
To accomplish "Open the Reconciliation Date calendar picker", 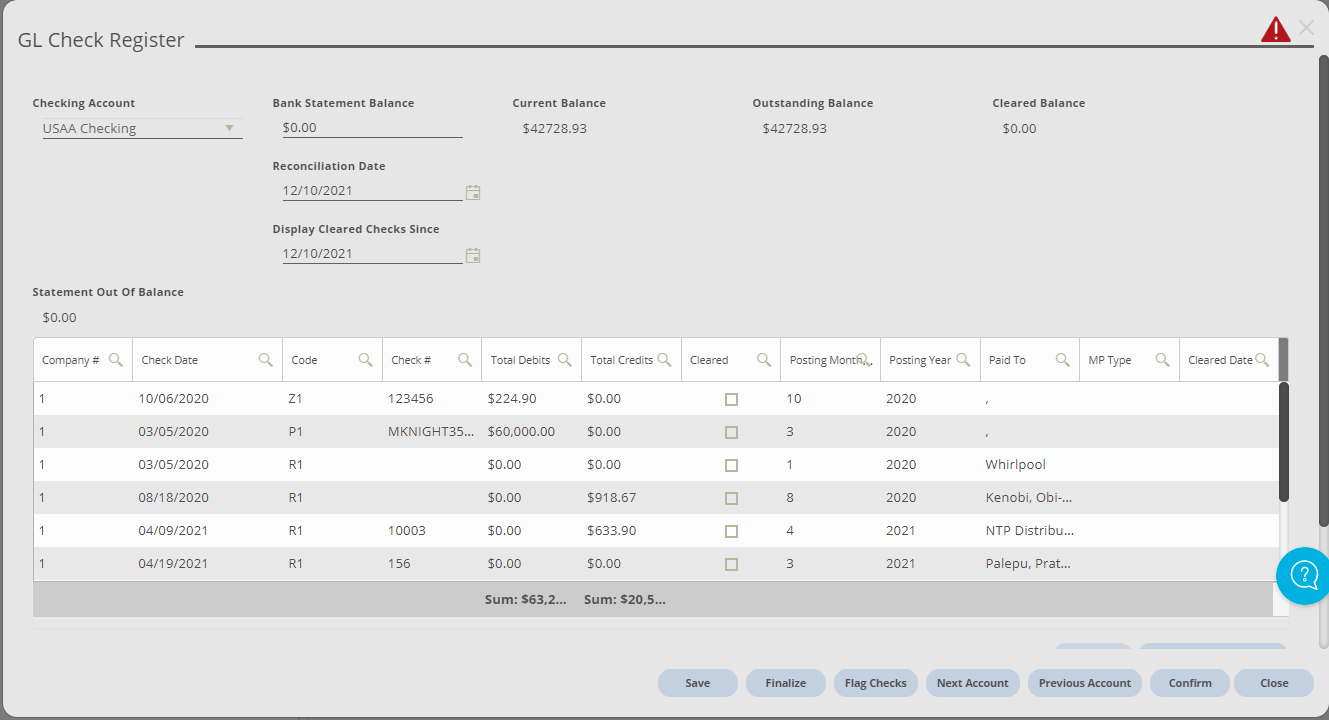I will coord(474,192).
